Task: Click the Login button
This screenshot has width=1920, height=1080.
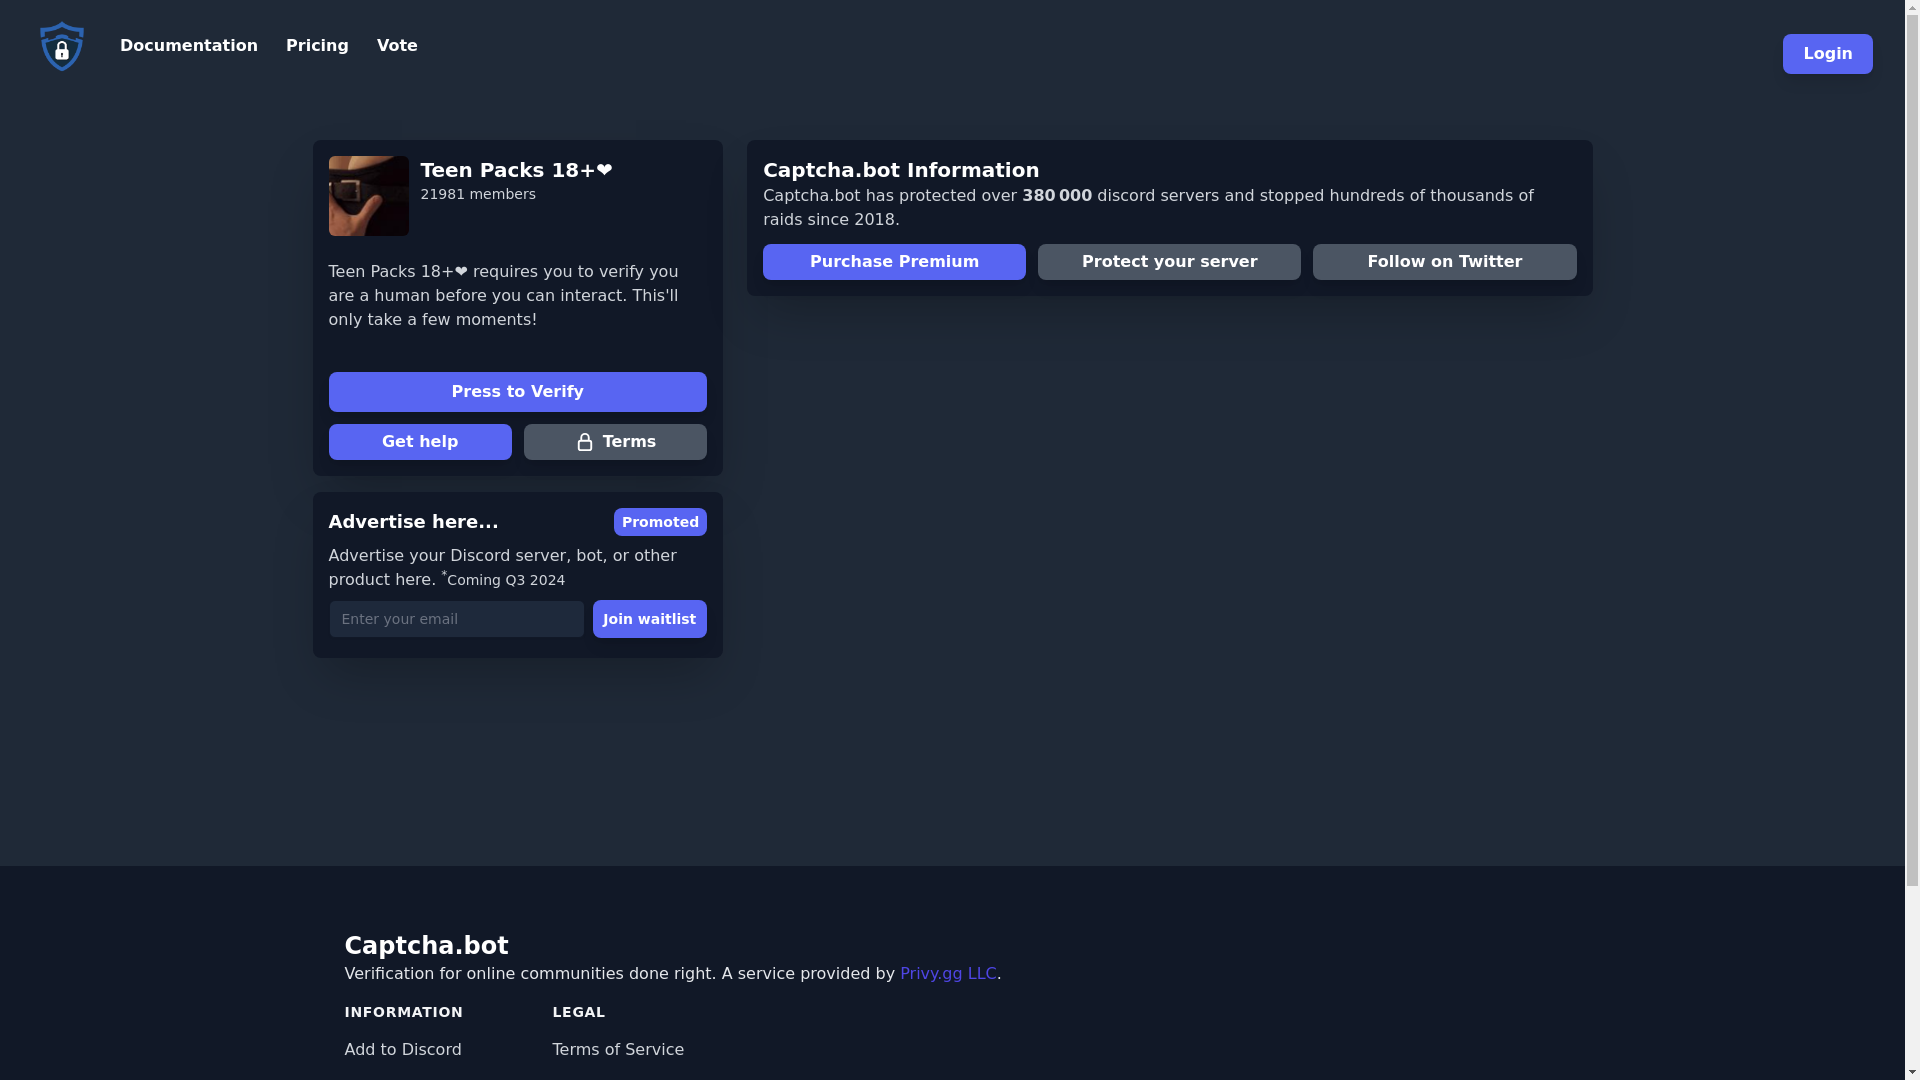Action: pyautogui.click(x=1827, y=54)
